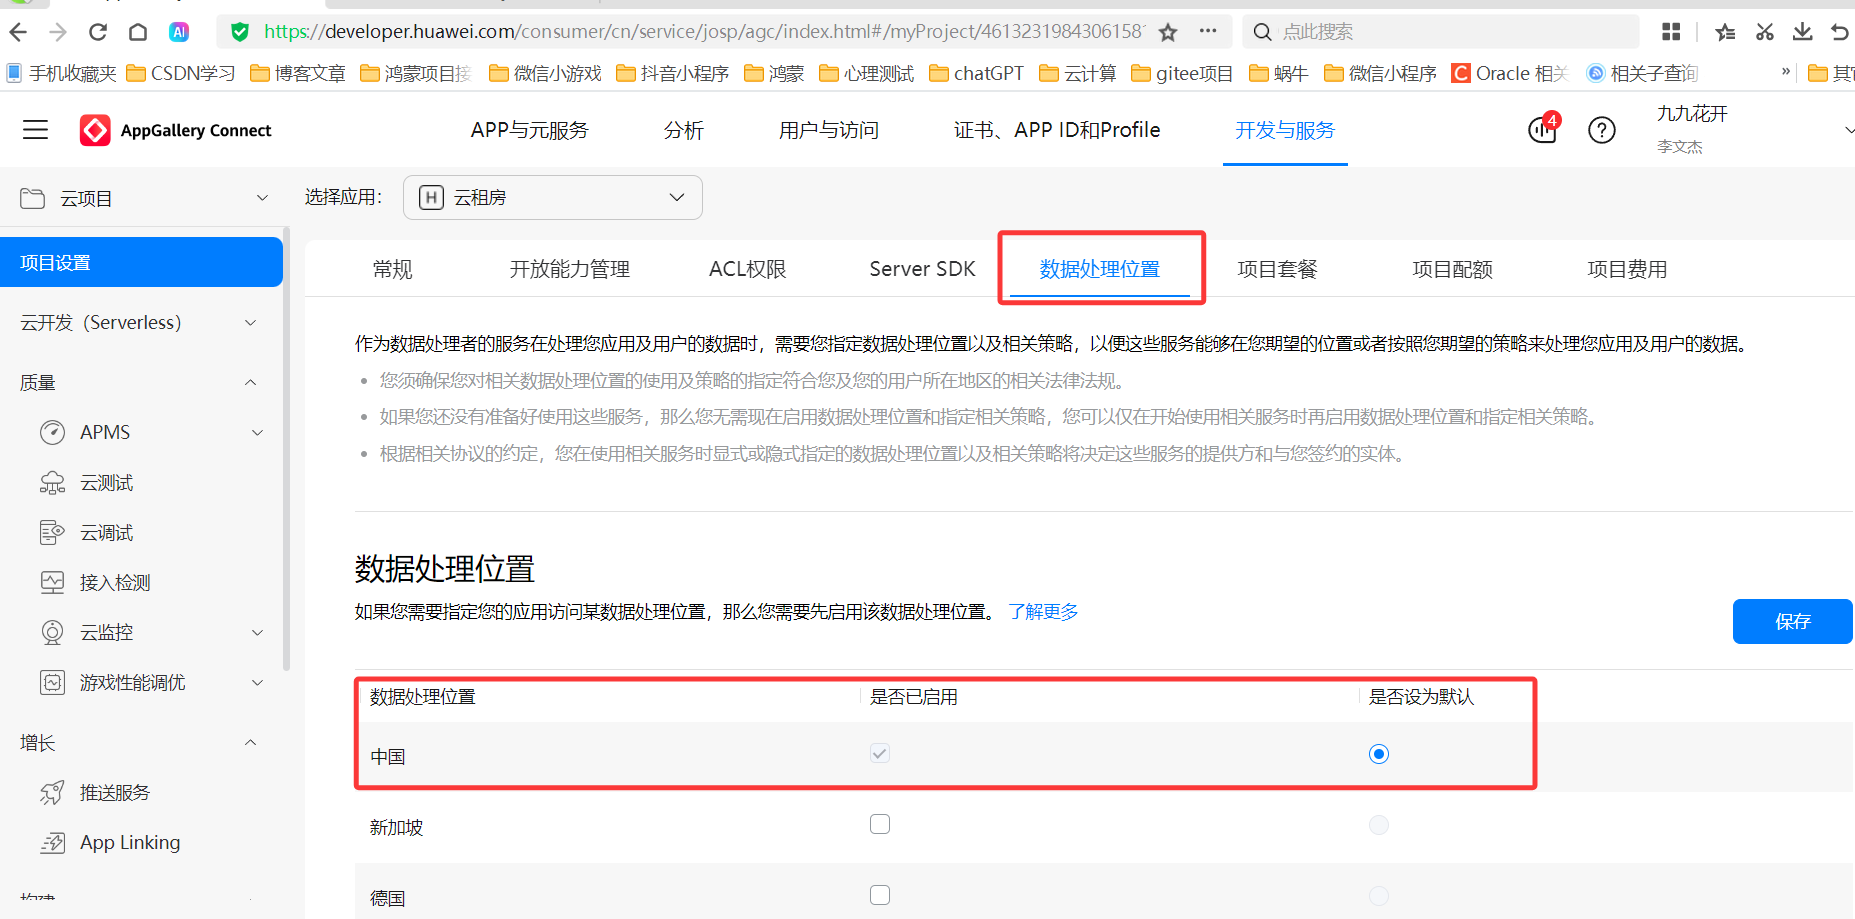Bookmark this page with the star
This screenshot has height=919, width=1855.
point(1168,32)
